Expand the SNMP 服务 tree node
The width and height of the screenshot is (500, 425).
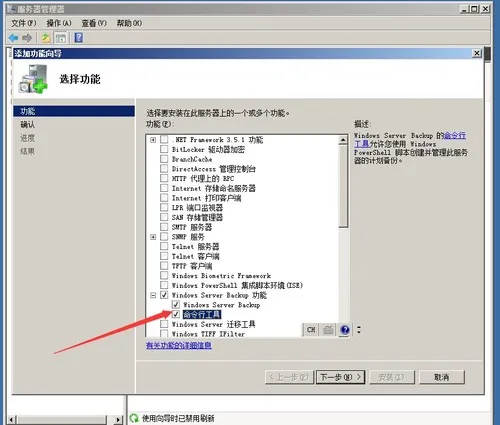(153, 237)
